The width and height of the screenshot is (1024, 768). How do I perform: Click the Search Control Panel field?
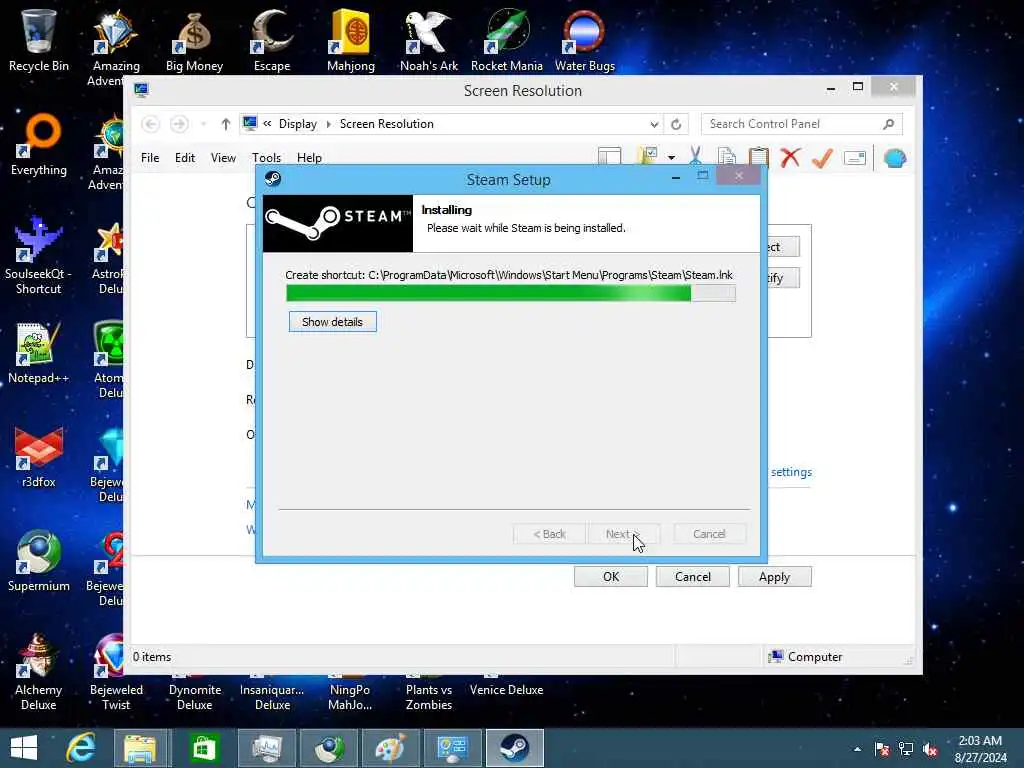802,124
